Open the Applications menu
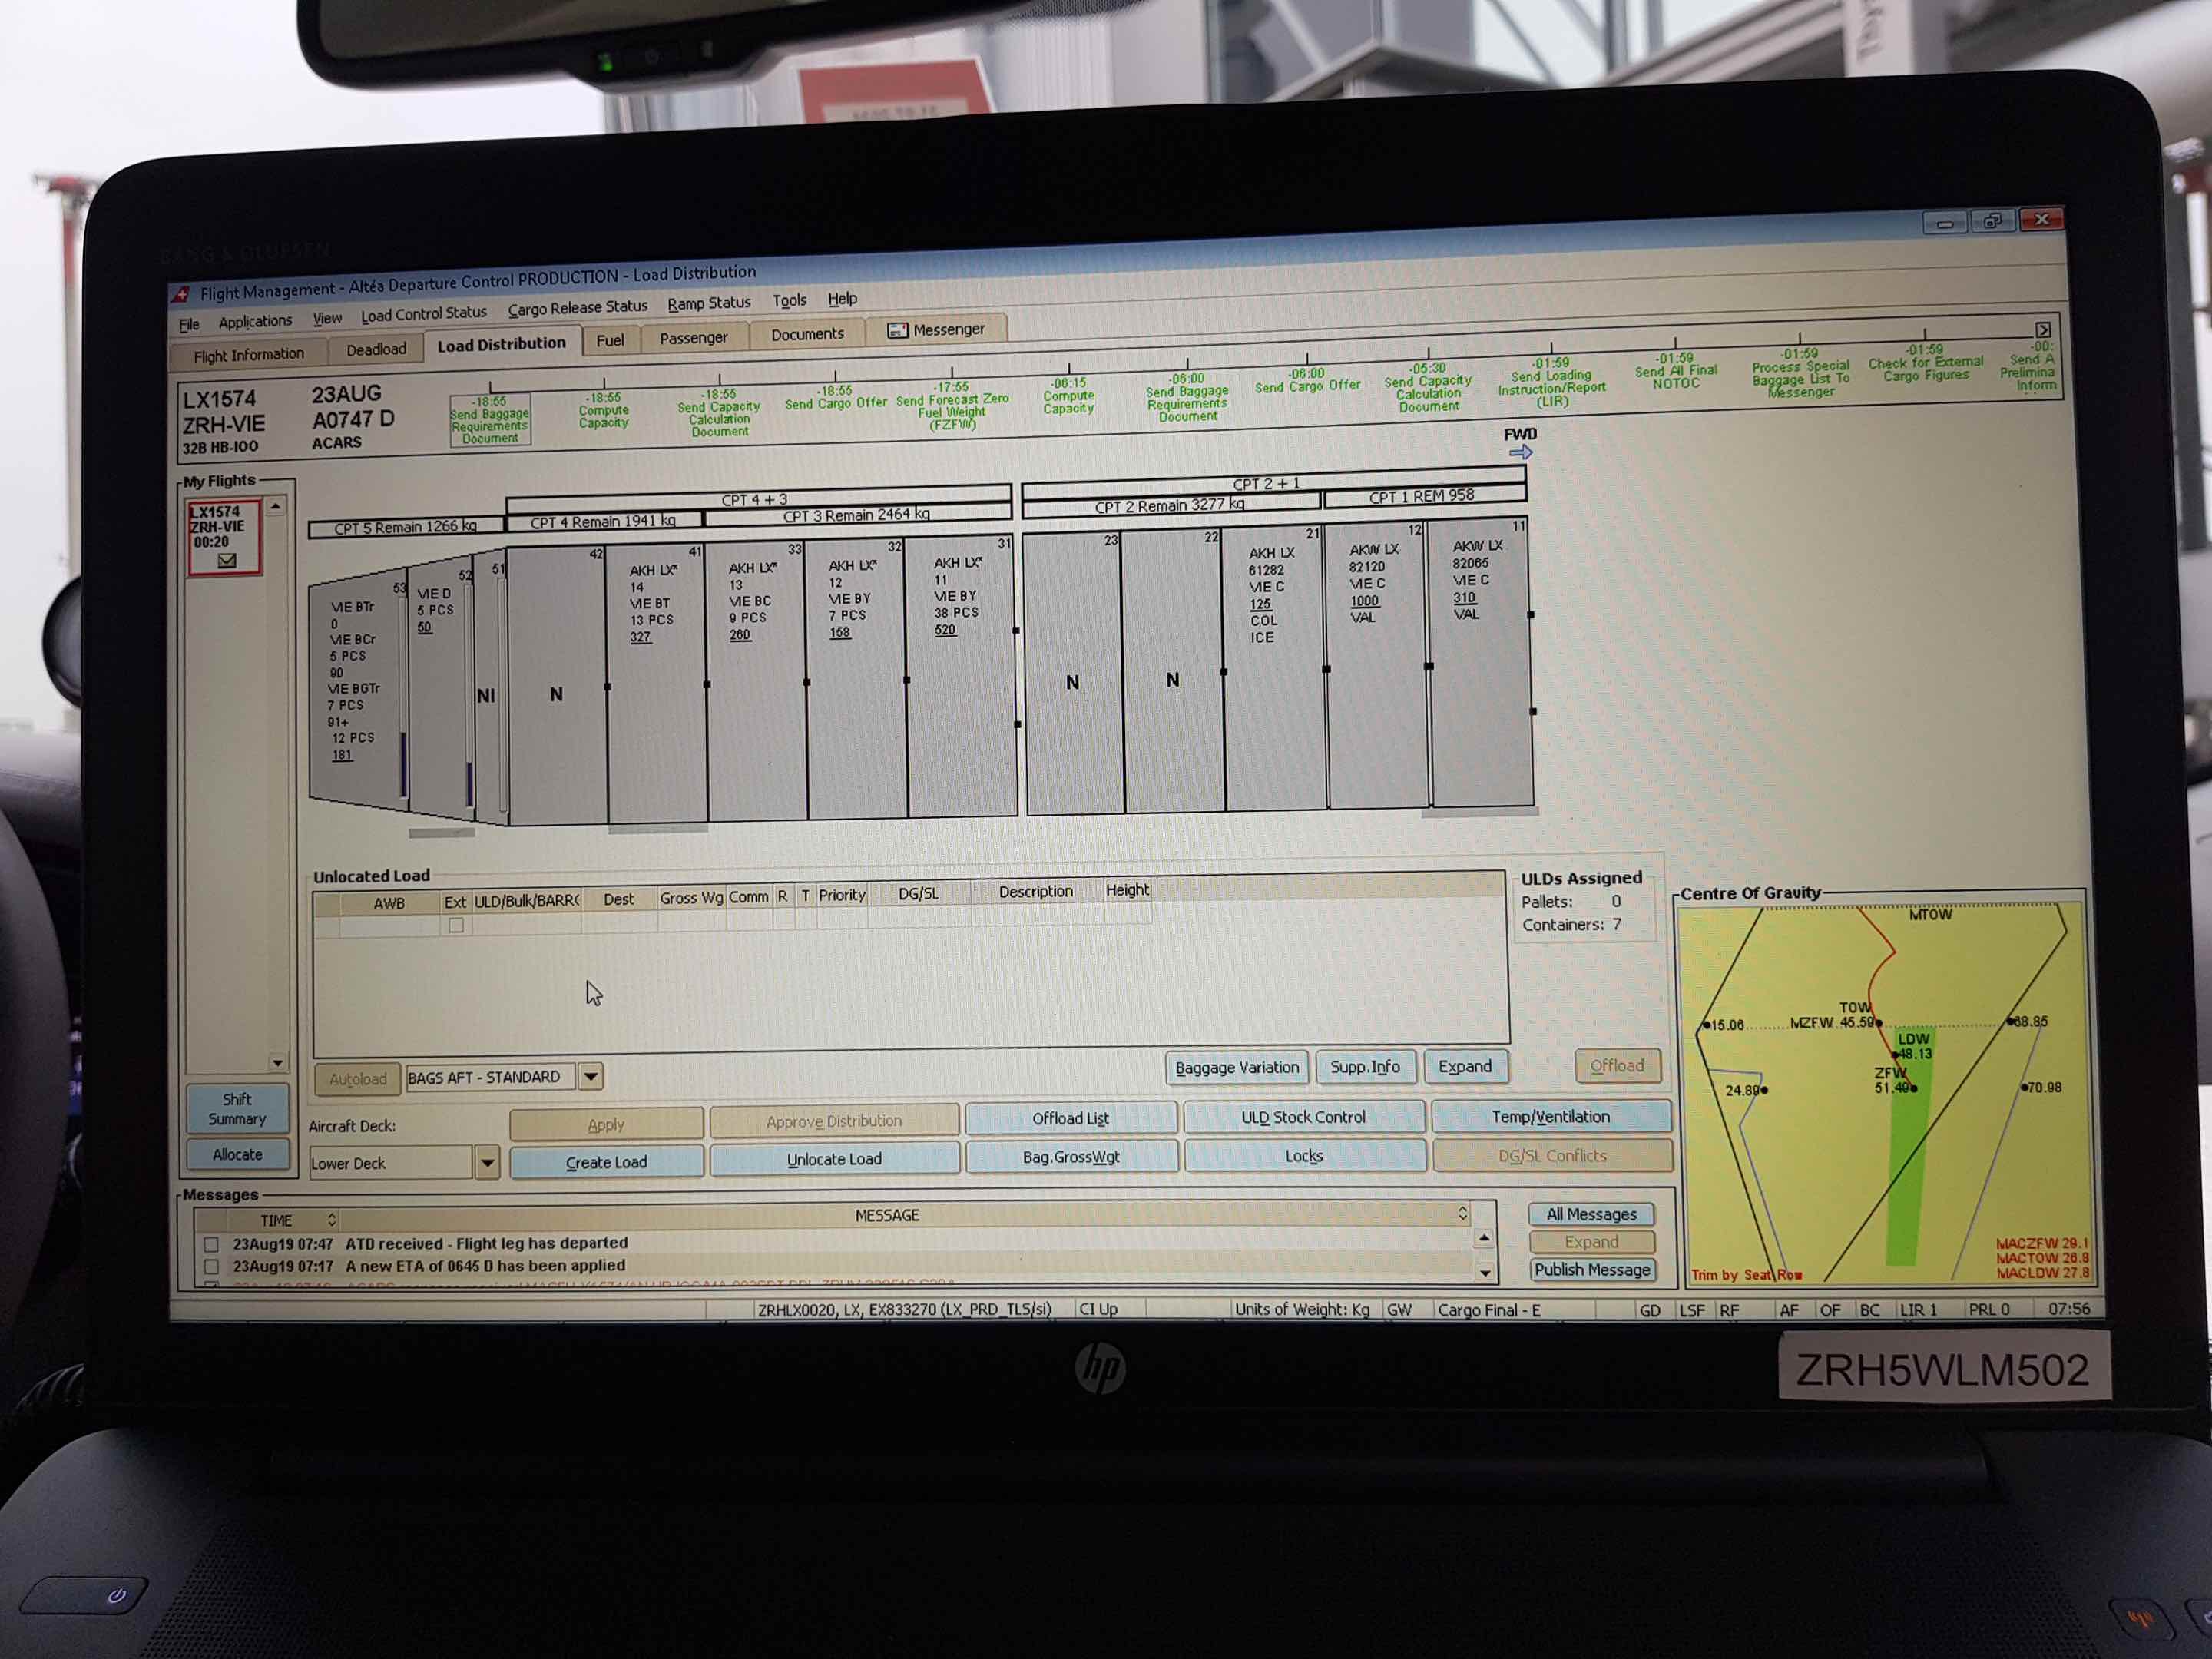This screenshot has width=2212, height=1659. (255, 321)
